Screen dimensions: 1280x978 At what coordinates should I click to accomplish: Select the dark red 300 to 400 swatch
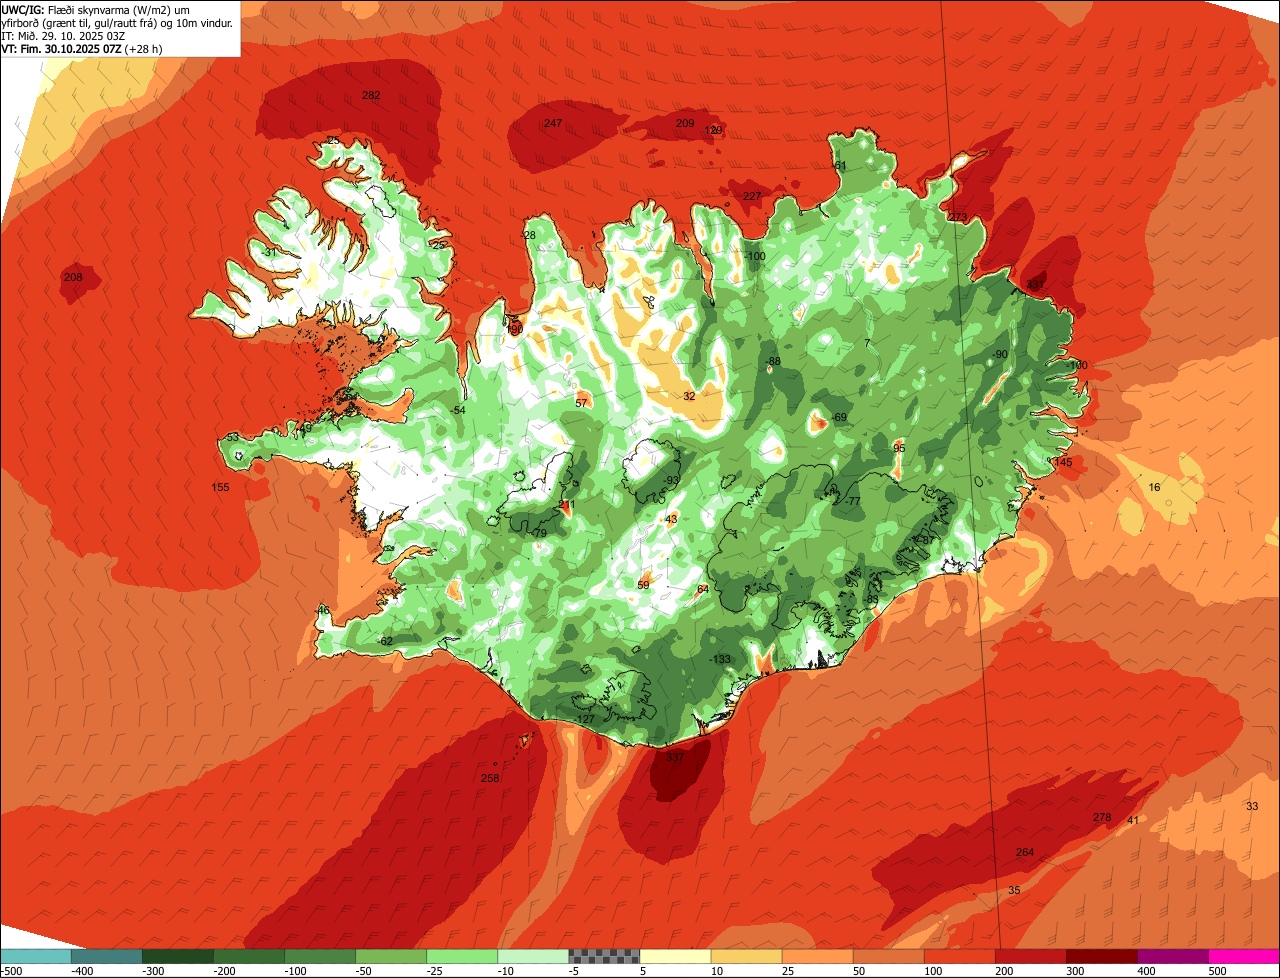click(x=1101, y=956)
